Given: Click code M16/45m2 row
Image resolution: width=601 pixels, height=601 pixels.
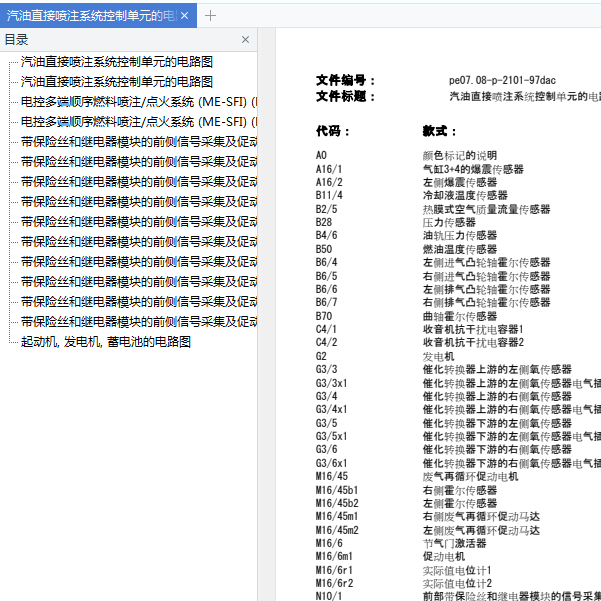Looking at the screenshot, I should click(337, 530).
